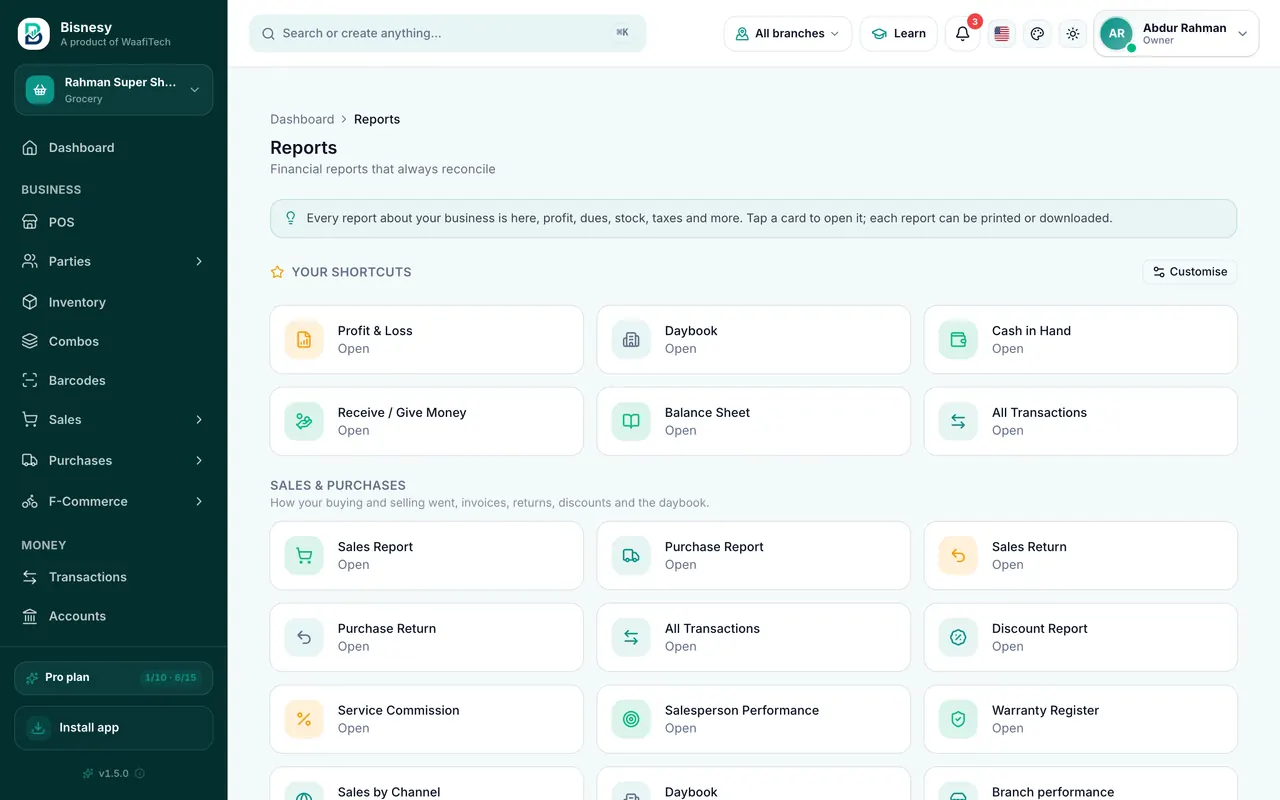1280x800 pixels.
Task: Open the Abdur Rahman account menu
Action: (x=1176, y=34)
